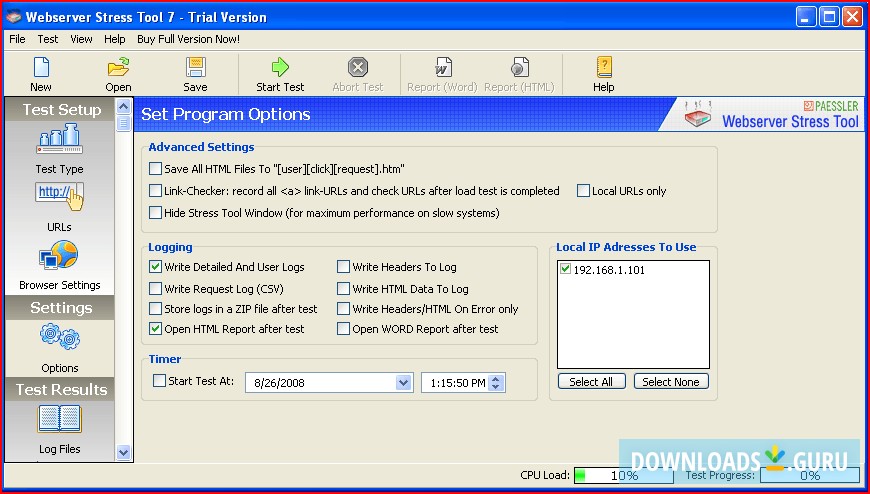Open the Test menu
870x494 pixels.
pyautogui.click(x=48, y=39)
